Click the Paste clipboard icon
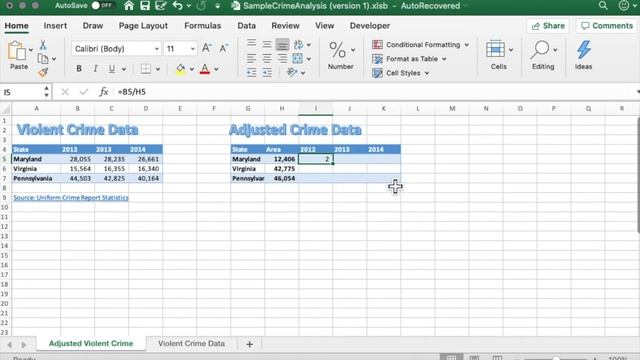Screen dimensions: 640x360 click(x=17, y=51)
